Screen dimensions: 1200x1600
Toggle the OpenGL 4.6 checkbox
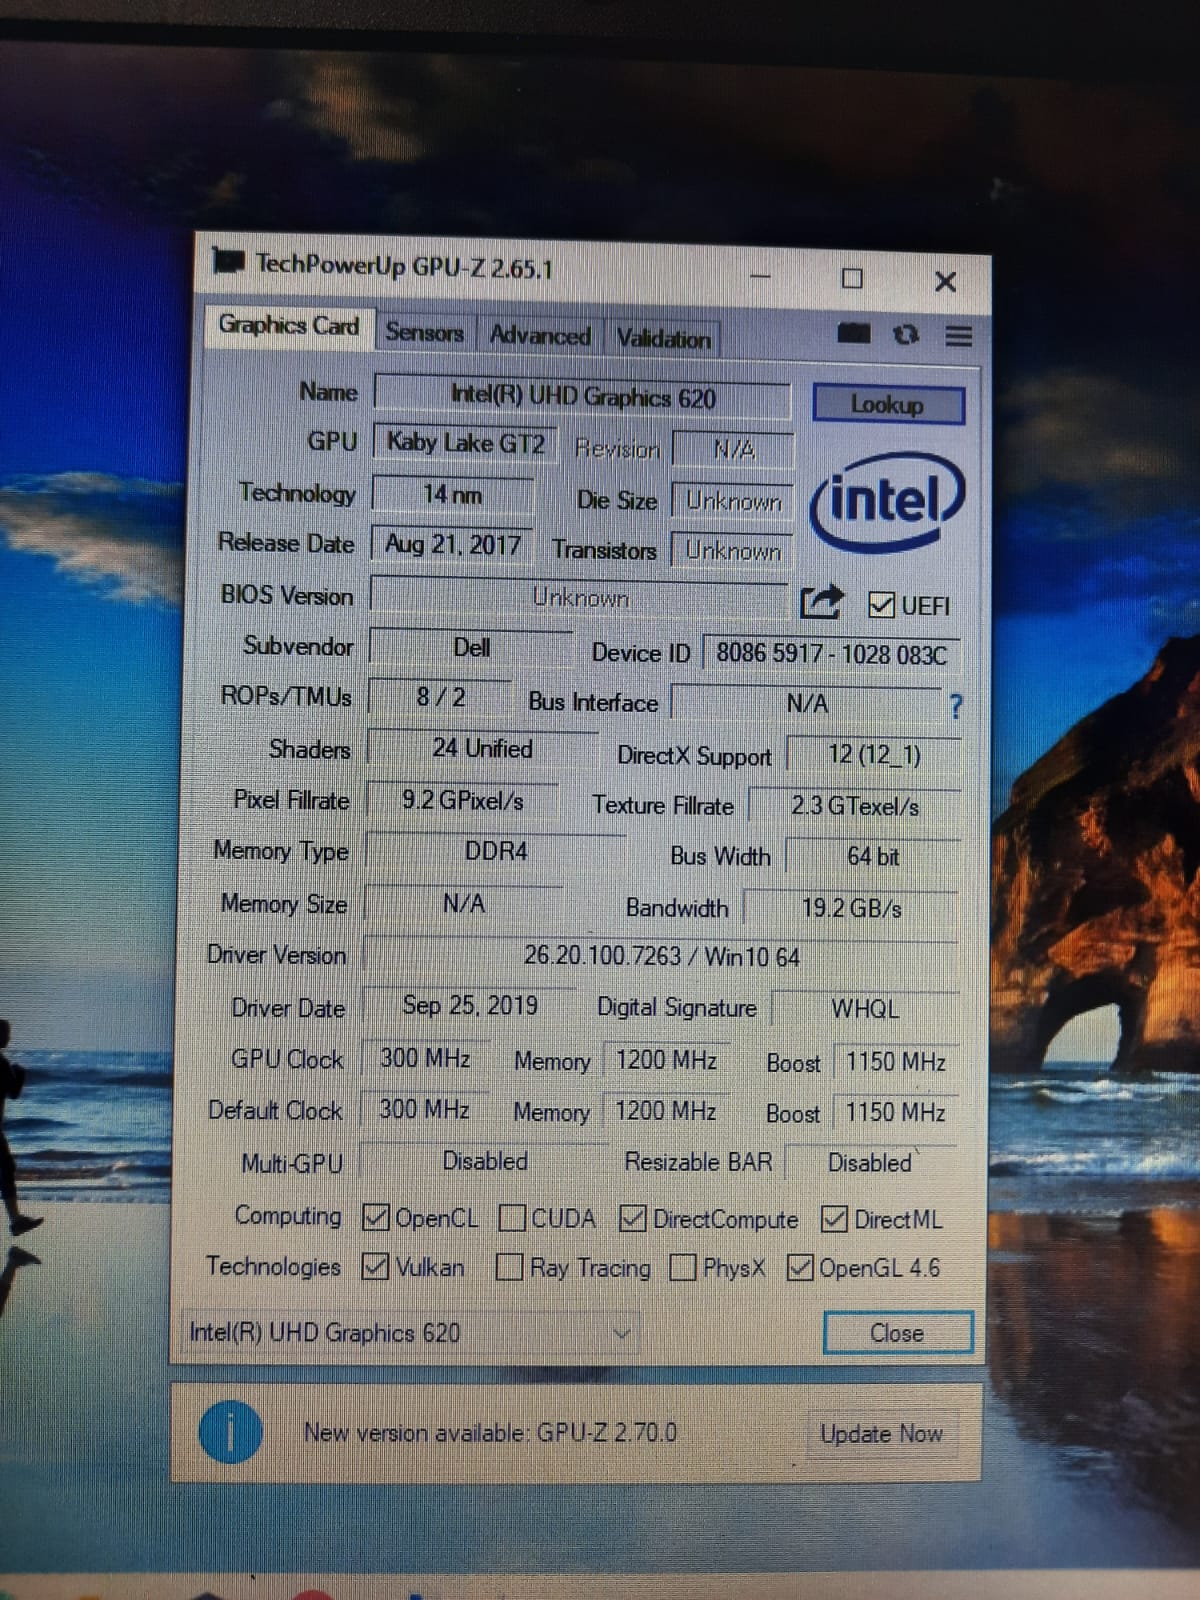800,1267
